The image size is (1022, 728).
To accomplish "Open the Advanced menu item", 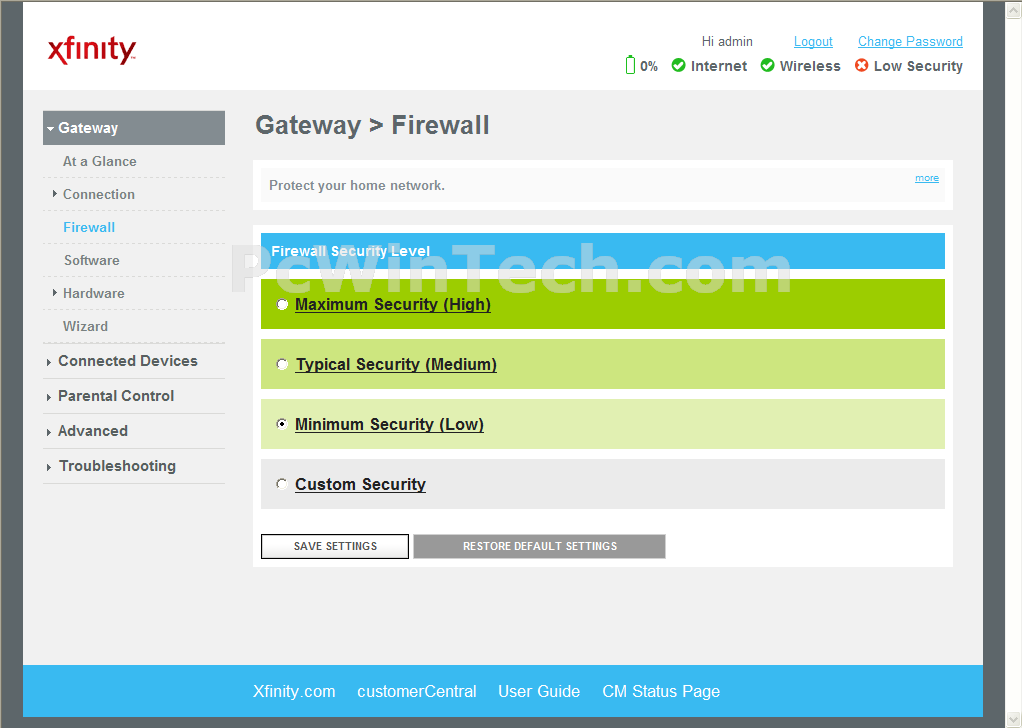I will click(93, 431).
